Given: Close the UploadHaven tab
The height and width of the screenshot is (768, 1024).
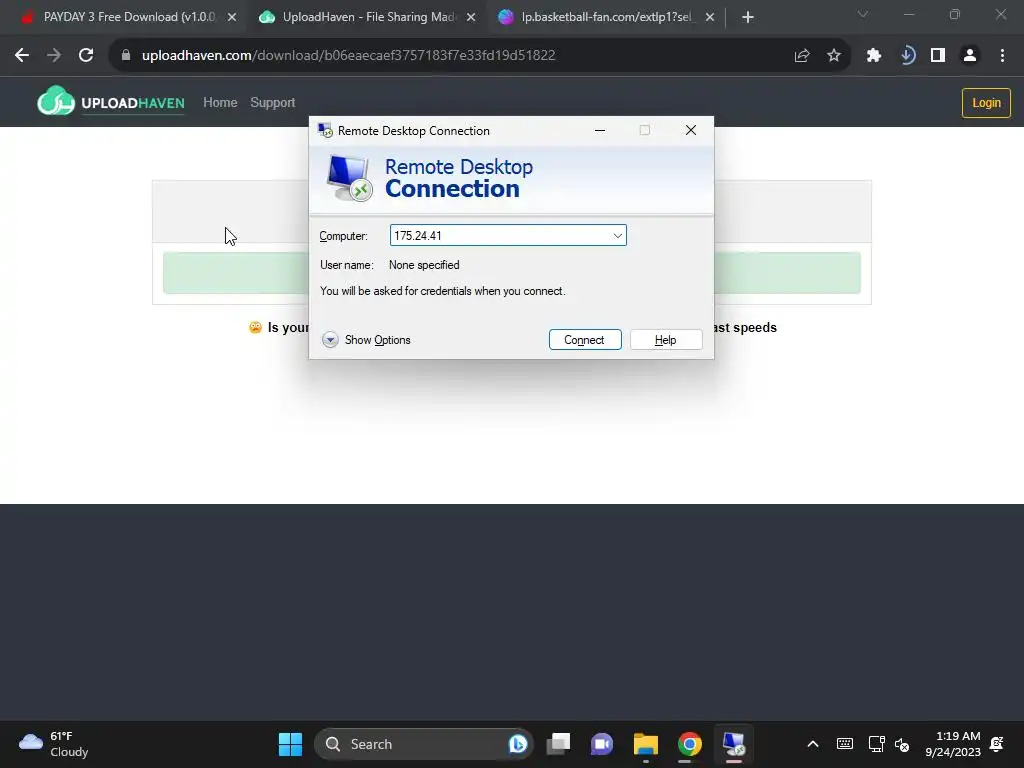Looking at the screenshot, I should pos(471,17).
